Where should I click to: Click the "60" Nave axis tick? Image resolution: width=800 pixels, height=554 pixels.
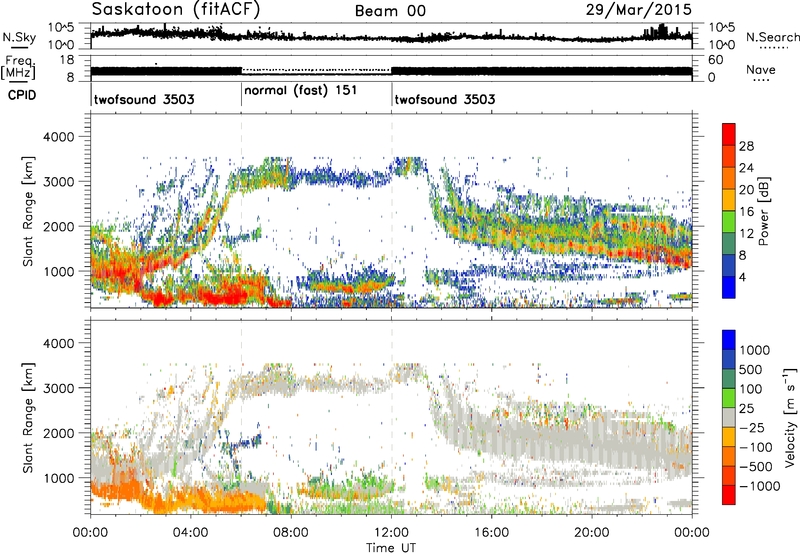716,60
